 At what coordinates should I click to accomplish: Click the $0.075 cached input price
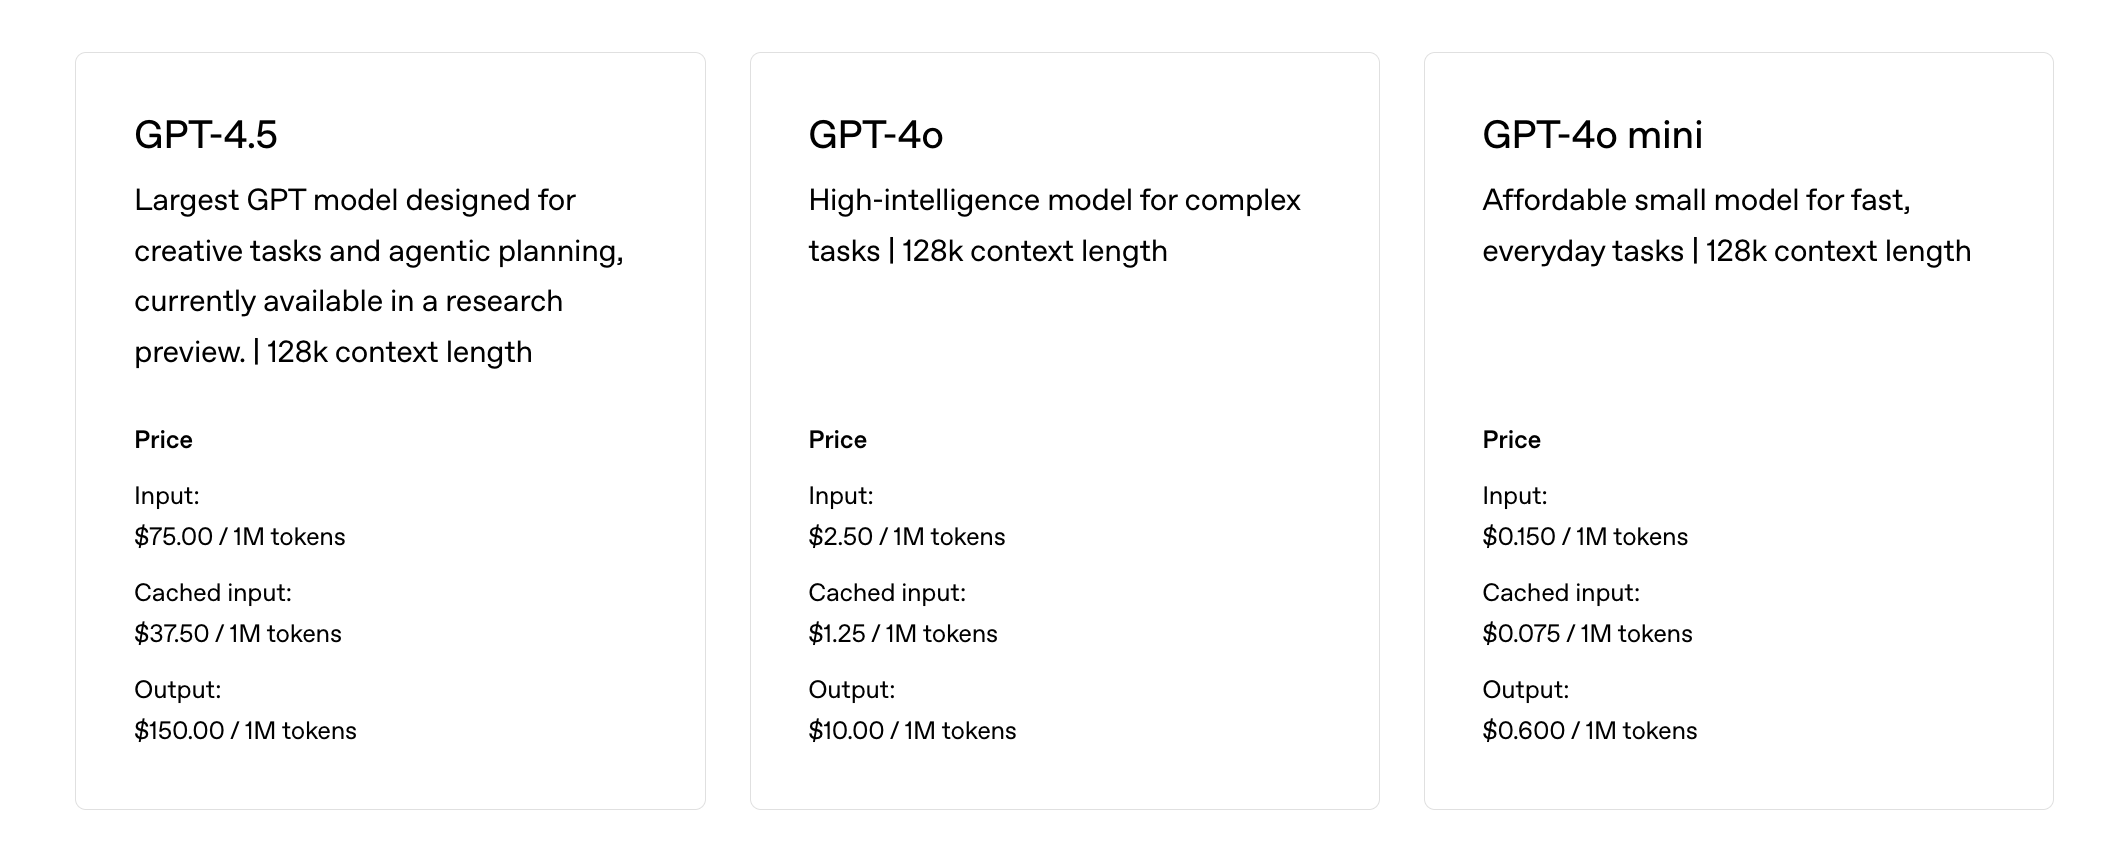click(x=1587, y=634)
